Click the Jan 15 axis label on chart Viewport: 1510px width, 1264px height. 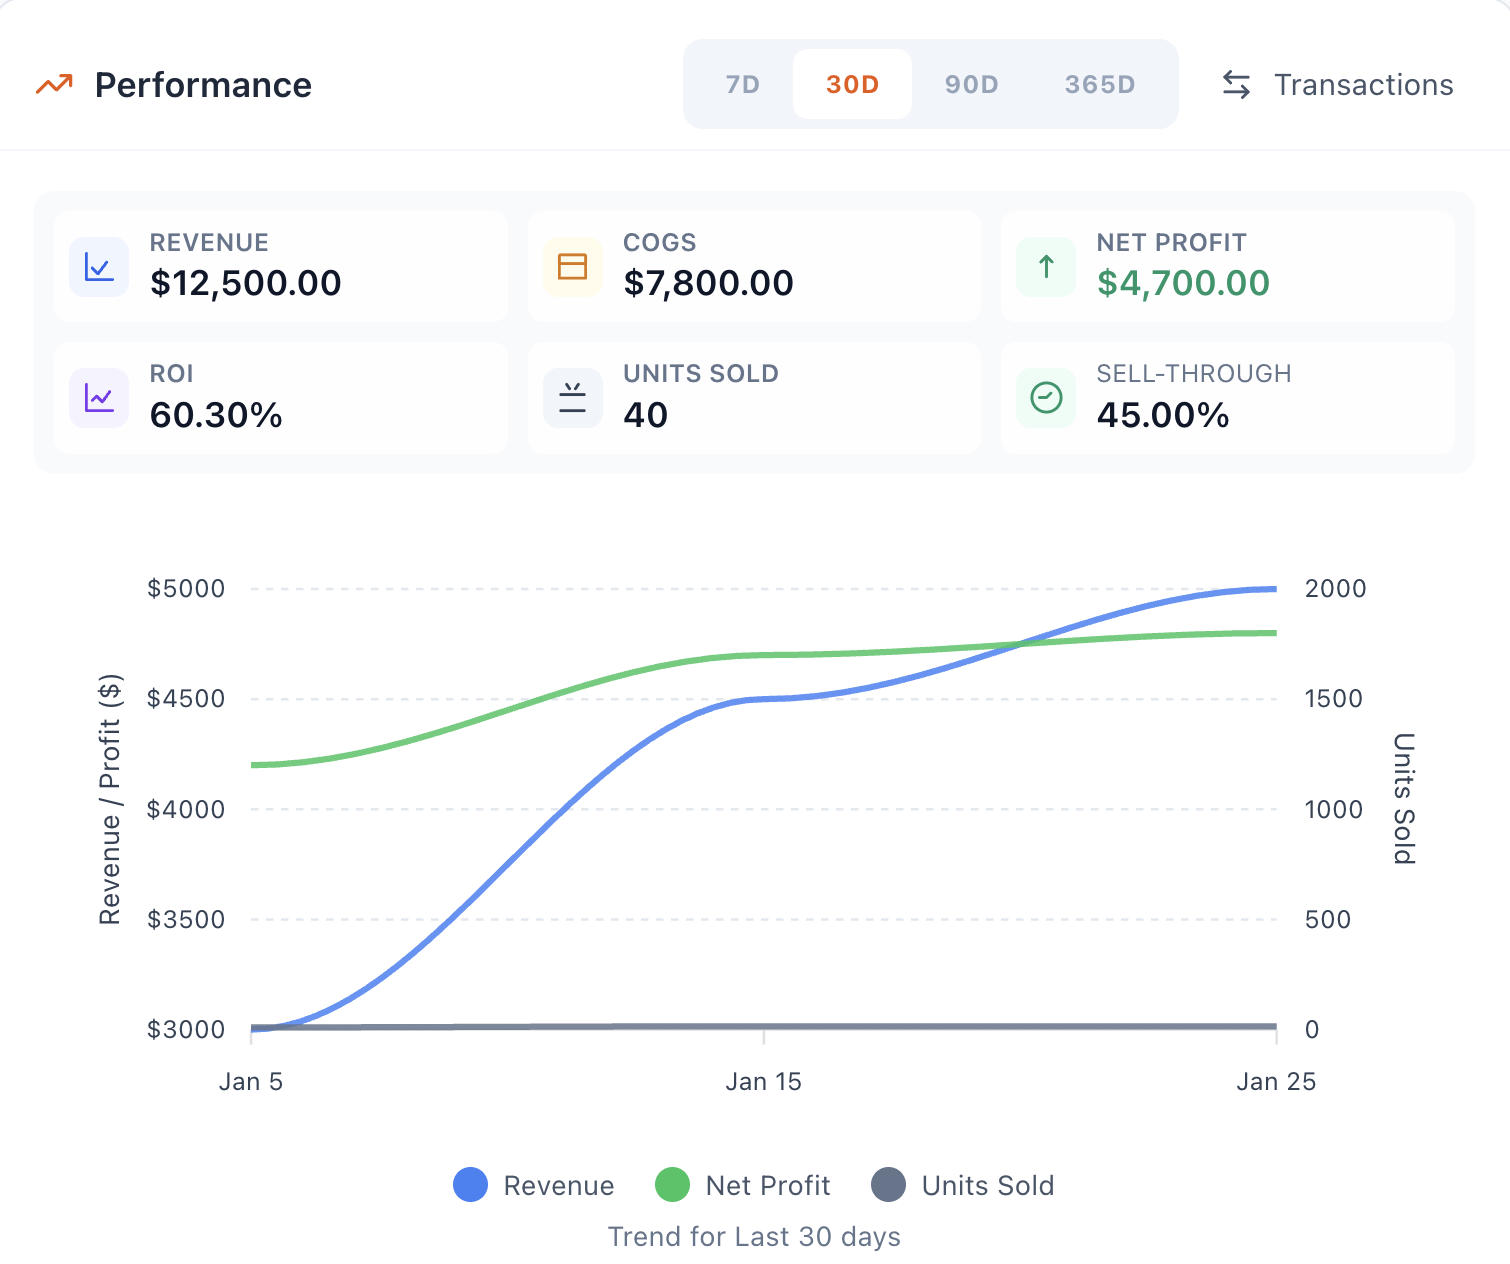click(x=764, y=1081)
